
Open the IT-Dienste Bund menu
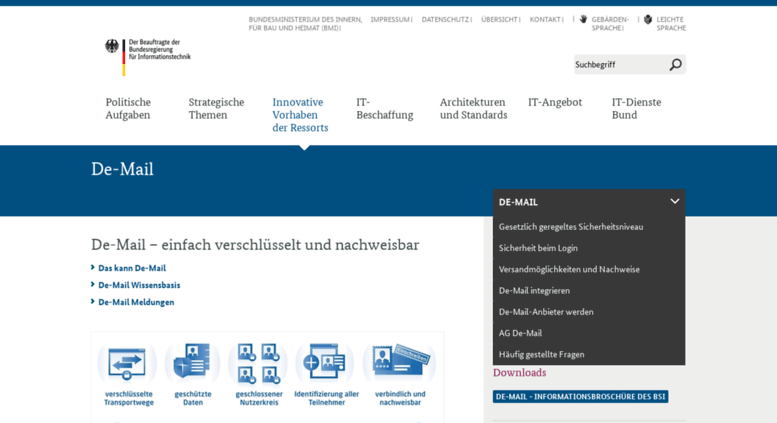point(636,108)
